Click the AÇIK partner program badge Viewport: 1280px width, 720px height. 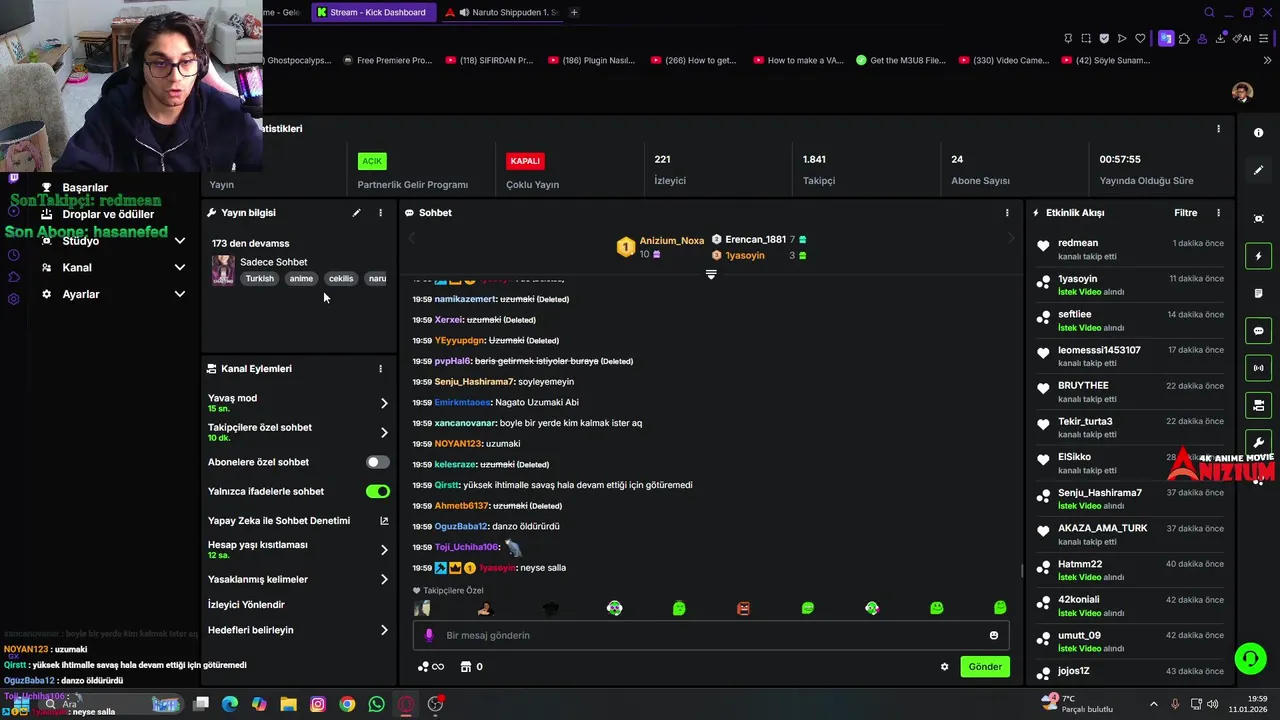coord(372,161)
